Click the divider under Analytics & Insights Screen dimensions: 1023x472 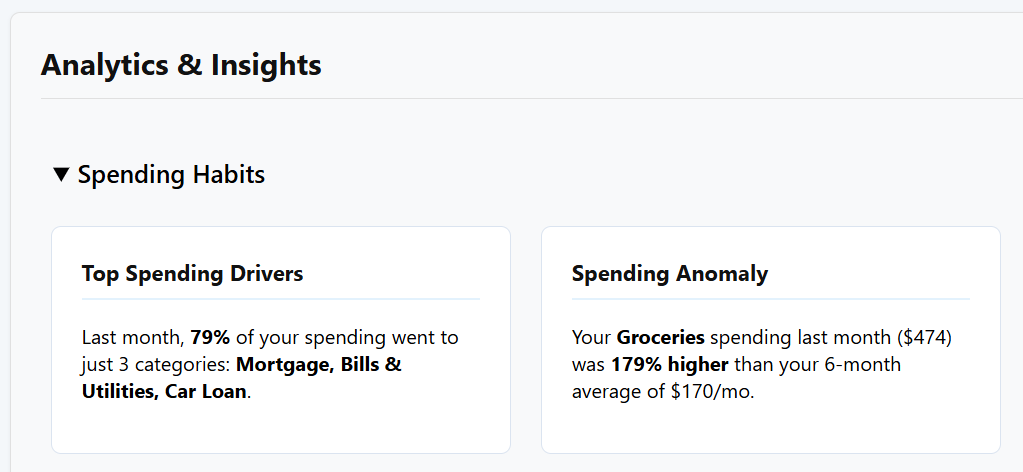(x=530, y=99)
